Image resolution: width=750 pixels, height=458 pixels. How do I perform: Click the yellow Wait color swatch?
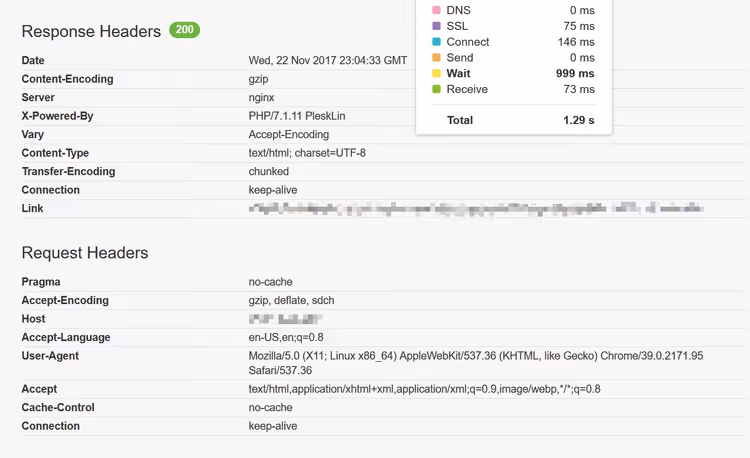point(436,73)
